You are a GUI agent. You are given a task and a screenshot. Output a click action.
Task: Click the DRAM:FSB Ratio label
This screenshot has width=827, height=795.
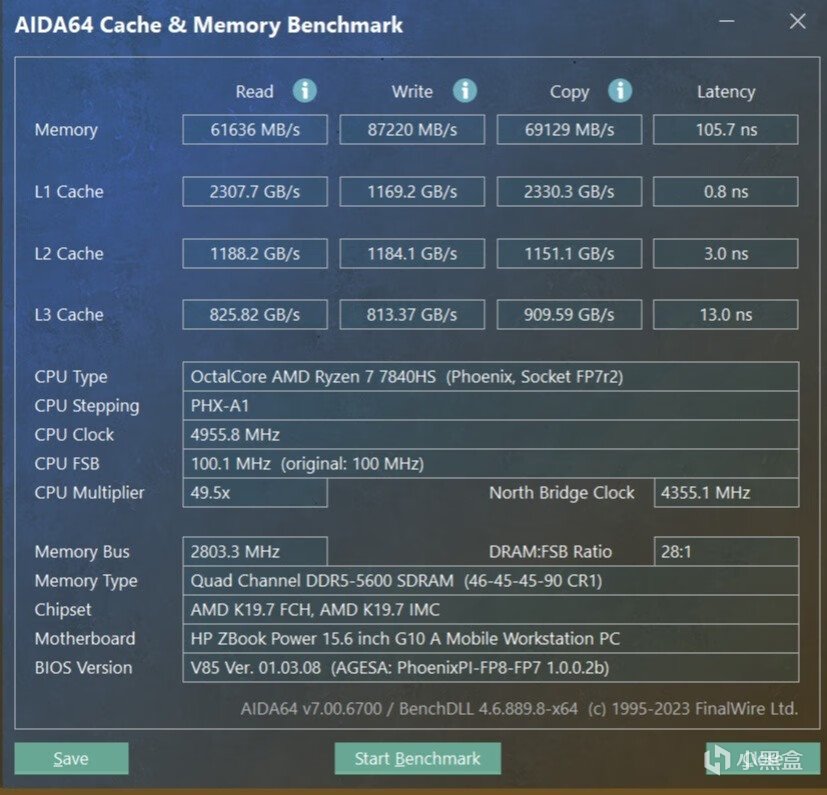click(550, 552)
